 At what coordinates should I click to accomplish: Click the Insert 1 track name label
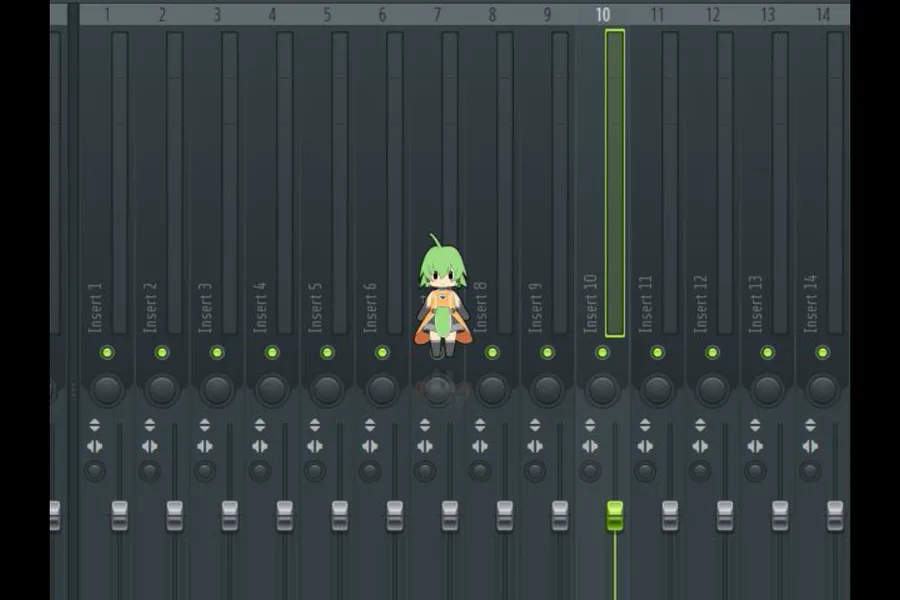pyautogui.click(x=95, y=308)
